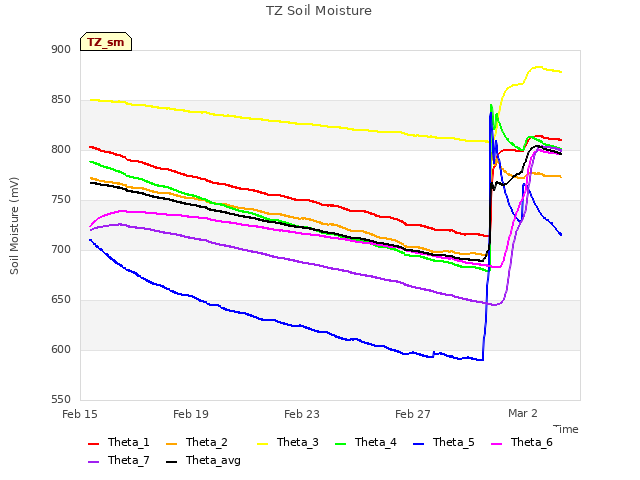Click the 800 y-axis tick label

coord(61,149)
